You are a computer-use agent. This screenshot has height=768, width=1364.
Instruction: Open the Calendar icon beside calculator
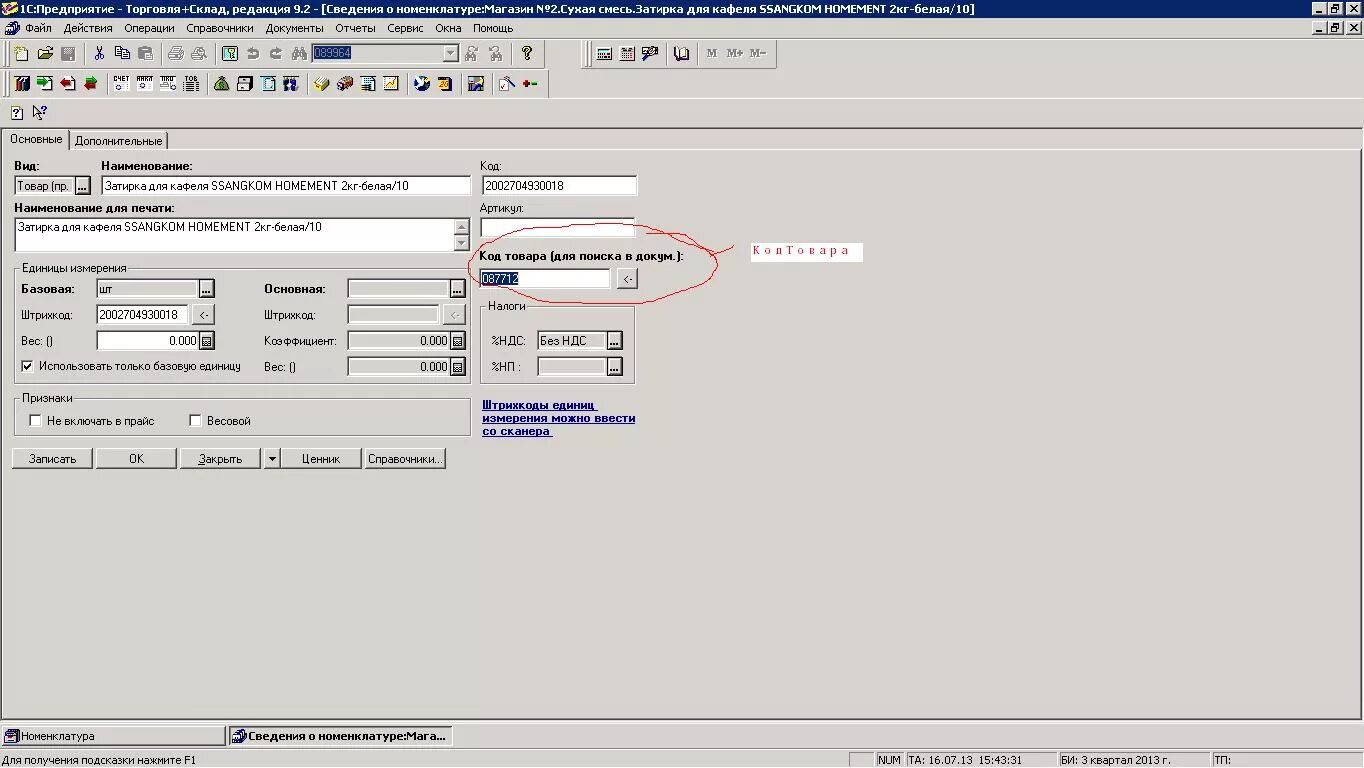627,53
